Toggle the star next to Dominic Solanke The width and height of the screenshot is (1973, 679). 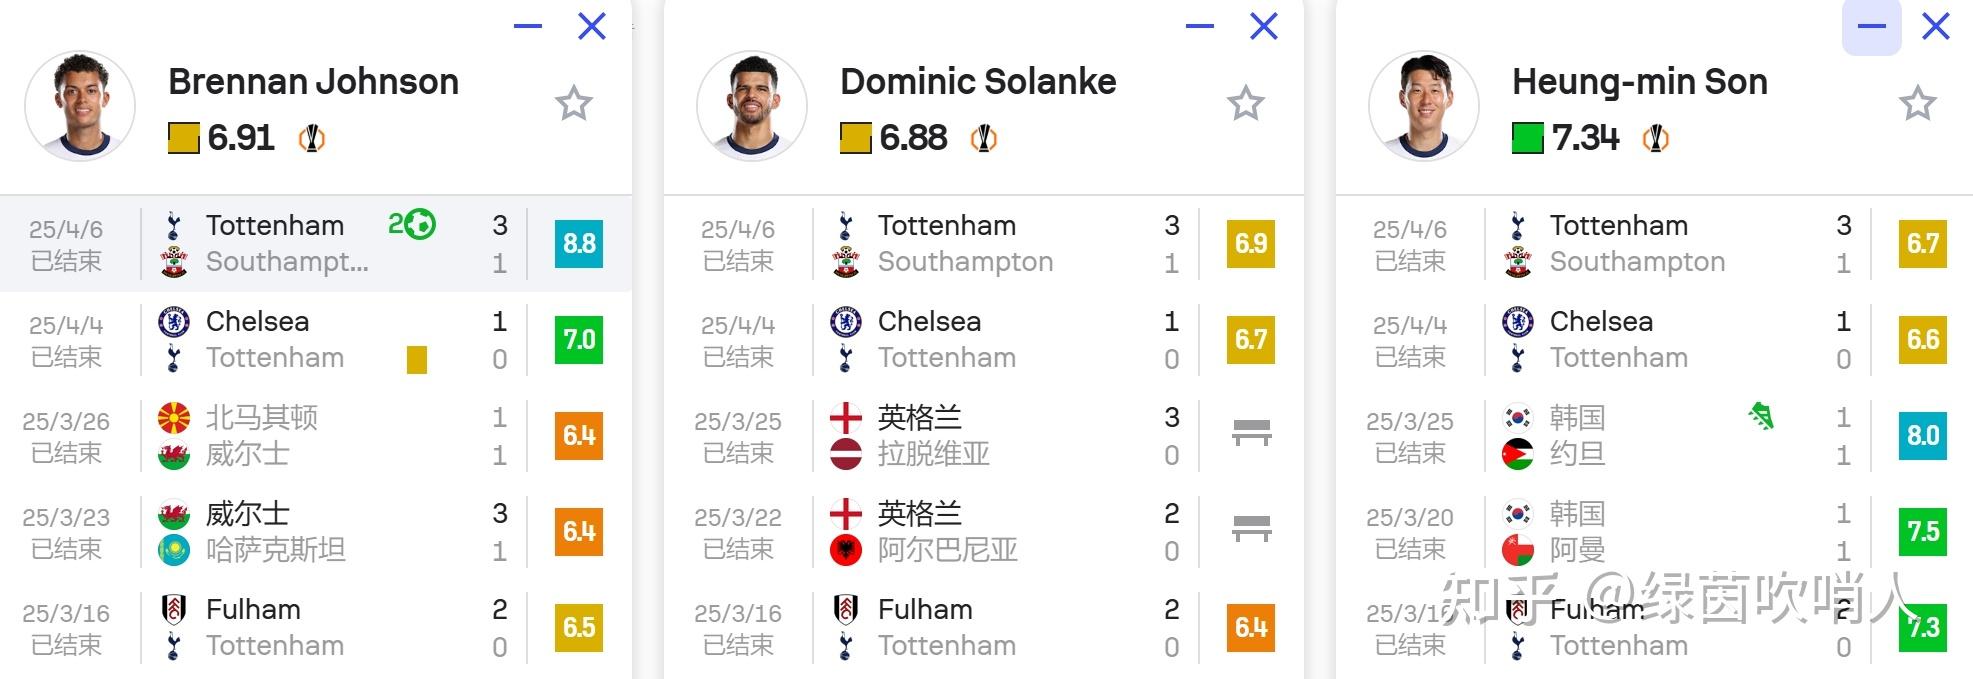(x=1246, y=103)
